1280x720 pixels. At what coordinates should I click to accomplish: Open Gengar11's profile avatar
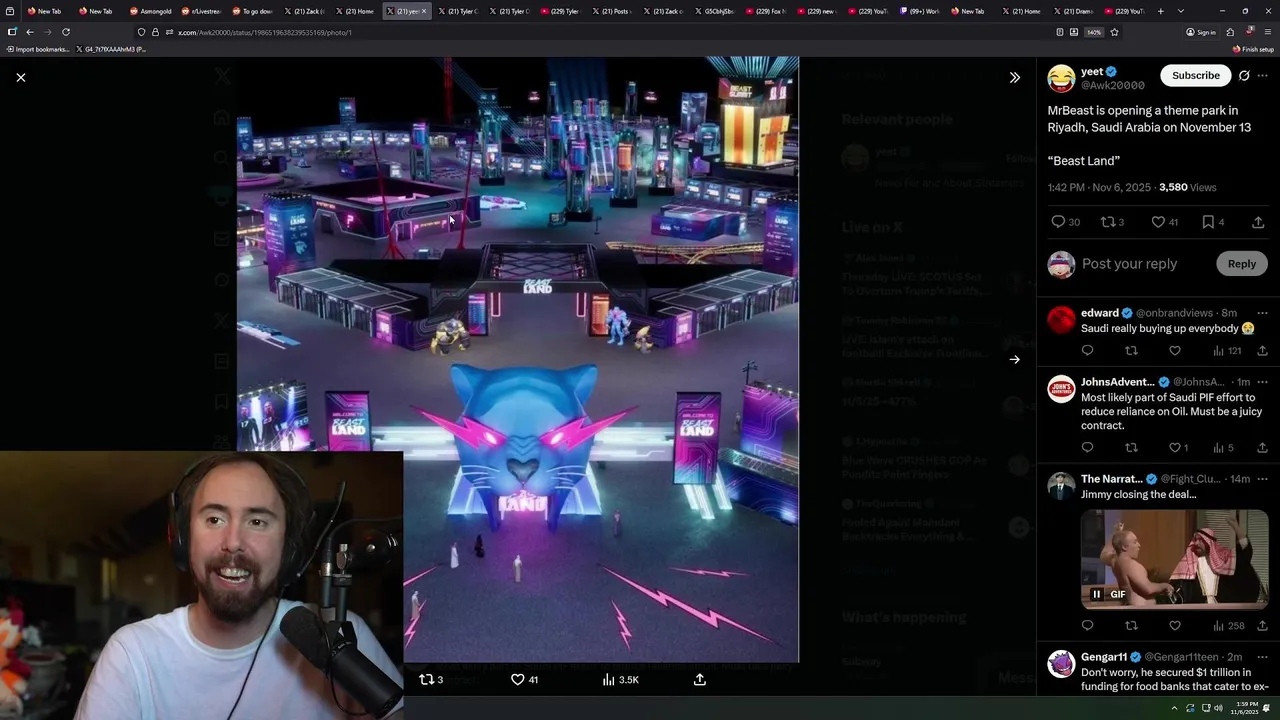[1061, 664]
